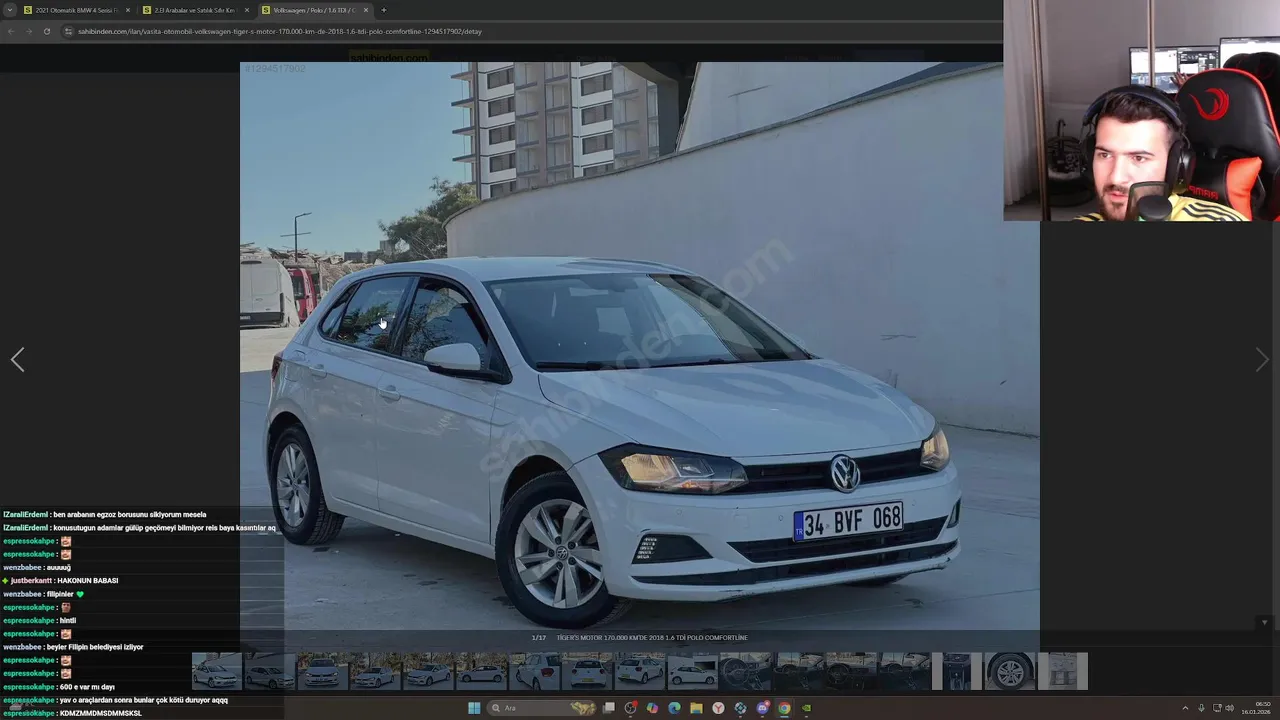Close the BMW 4 Serisi tab

pyautogui.click(x=128, y=10)
